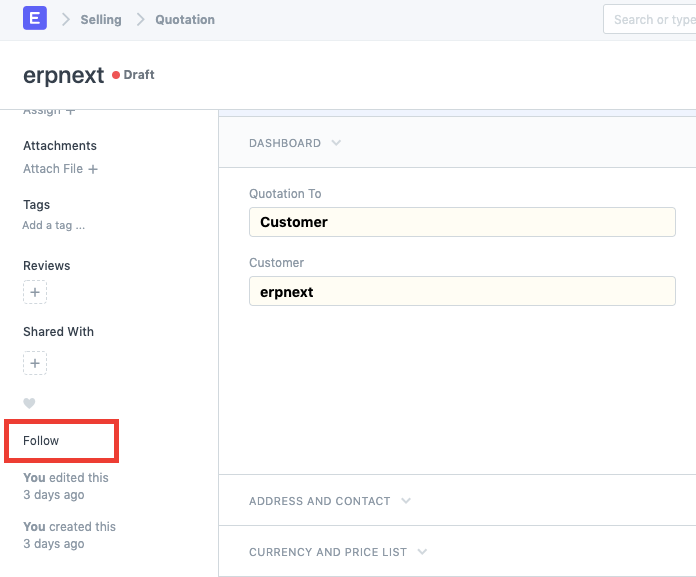Screen dimensions: 696x577
Task: Focus the search bar at the top
Action: [x=650, y=19]
